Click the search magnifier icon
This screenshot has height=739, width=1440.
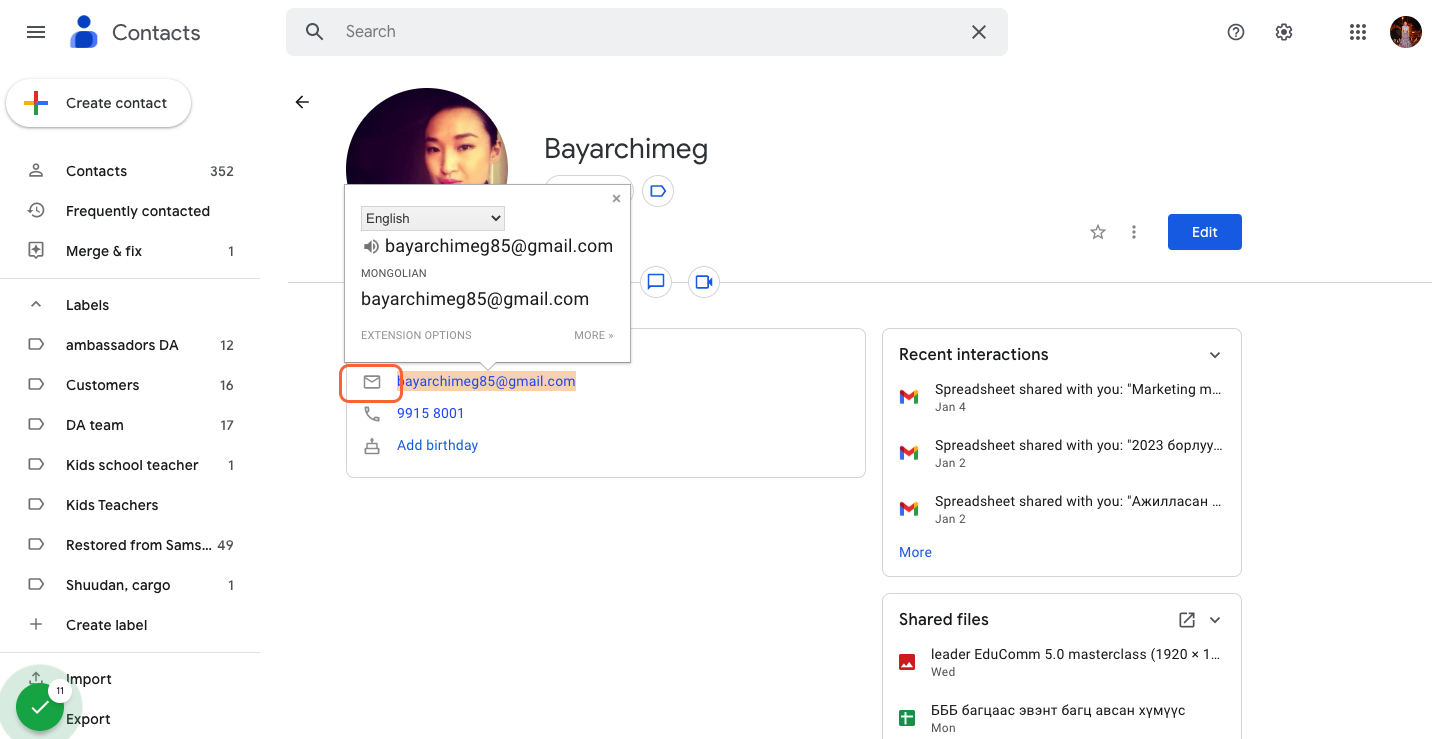tap(315, 32)
